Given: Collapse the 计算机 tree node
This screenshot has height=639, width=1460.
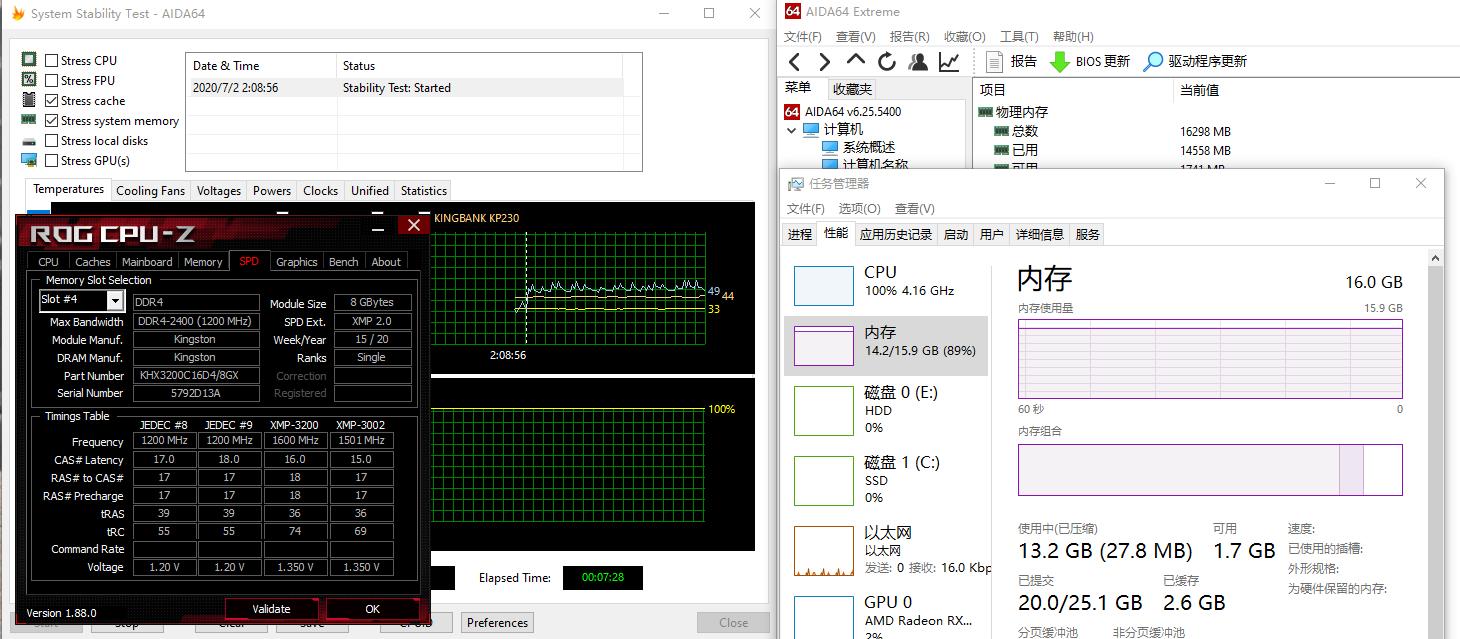Looking at the screenshot, I should [x=791, y=128].
